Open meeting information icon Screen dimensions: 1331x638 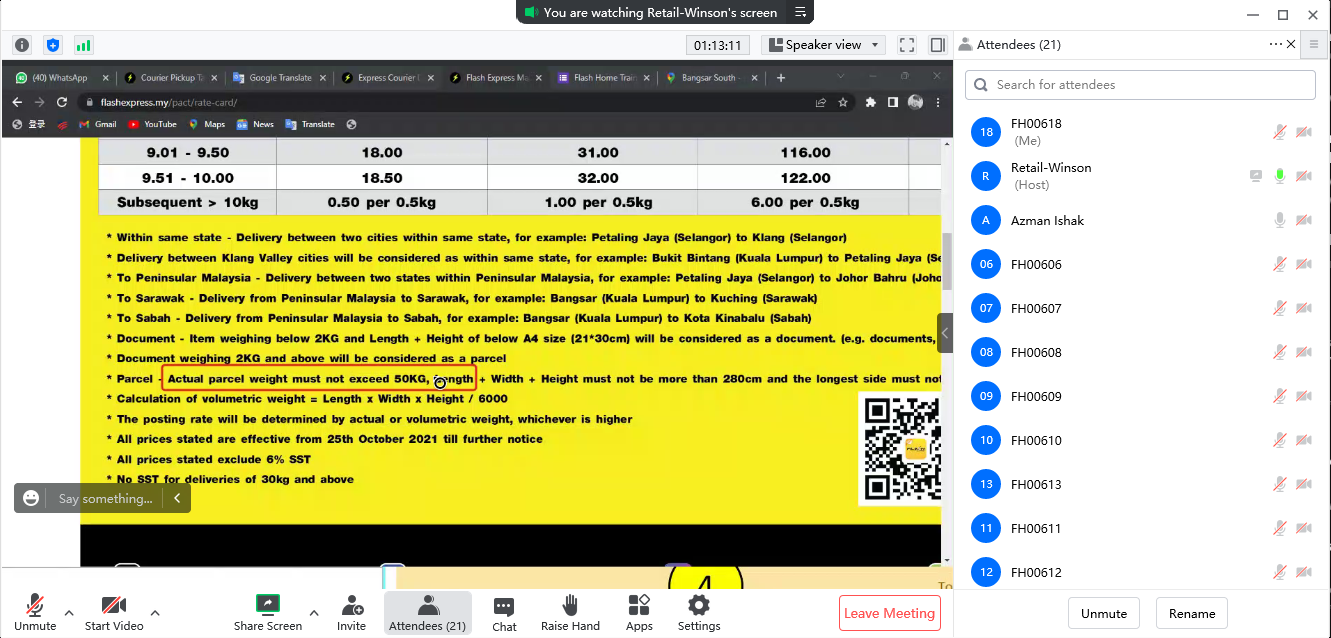pyautogui.click(x=22, y=45)
